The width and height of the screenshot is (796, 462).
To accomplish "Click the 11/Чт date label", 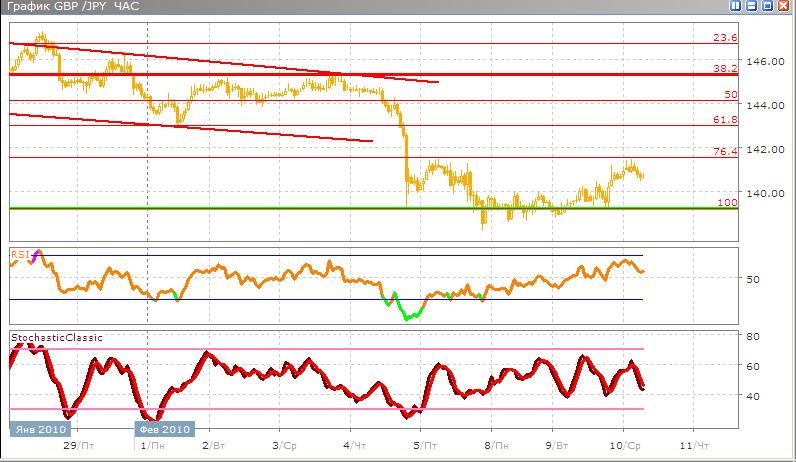I will pos(694,446).
